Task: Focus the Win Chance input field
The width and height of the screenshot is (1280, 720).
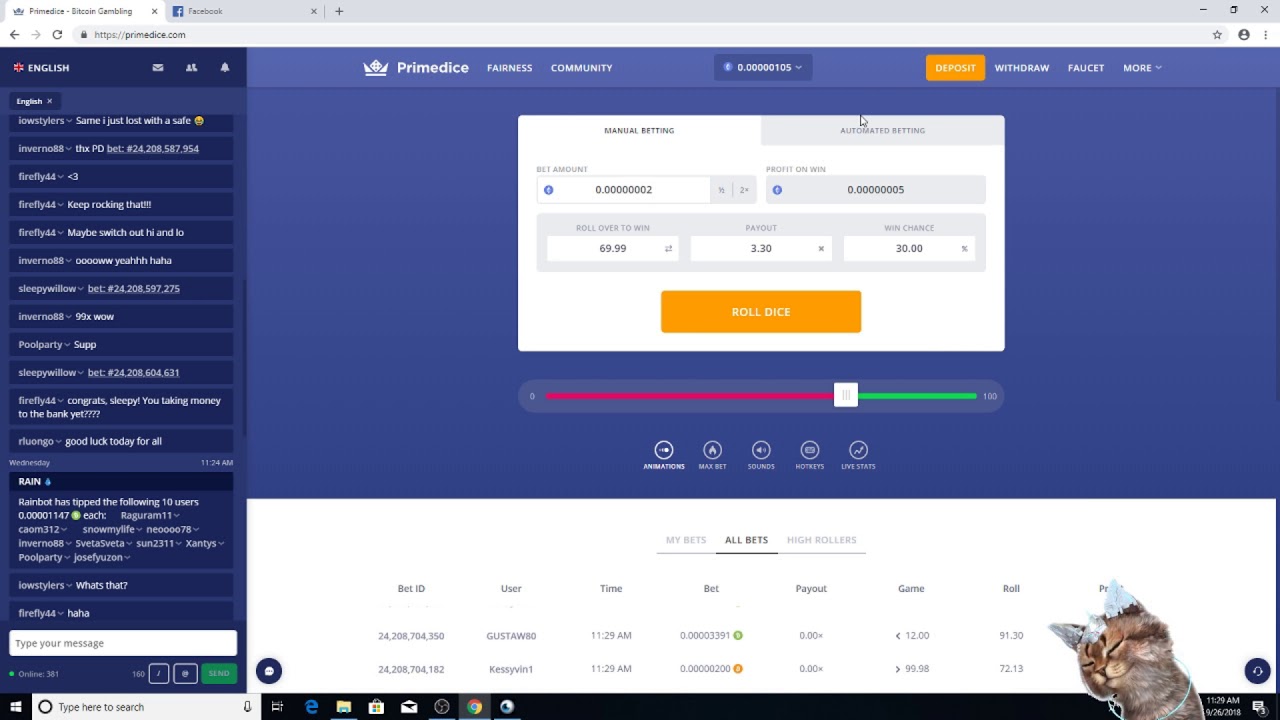Action: click(909, 248)
